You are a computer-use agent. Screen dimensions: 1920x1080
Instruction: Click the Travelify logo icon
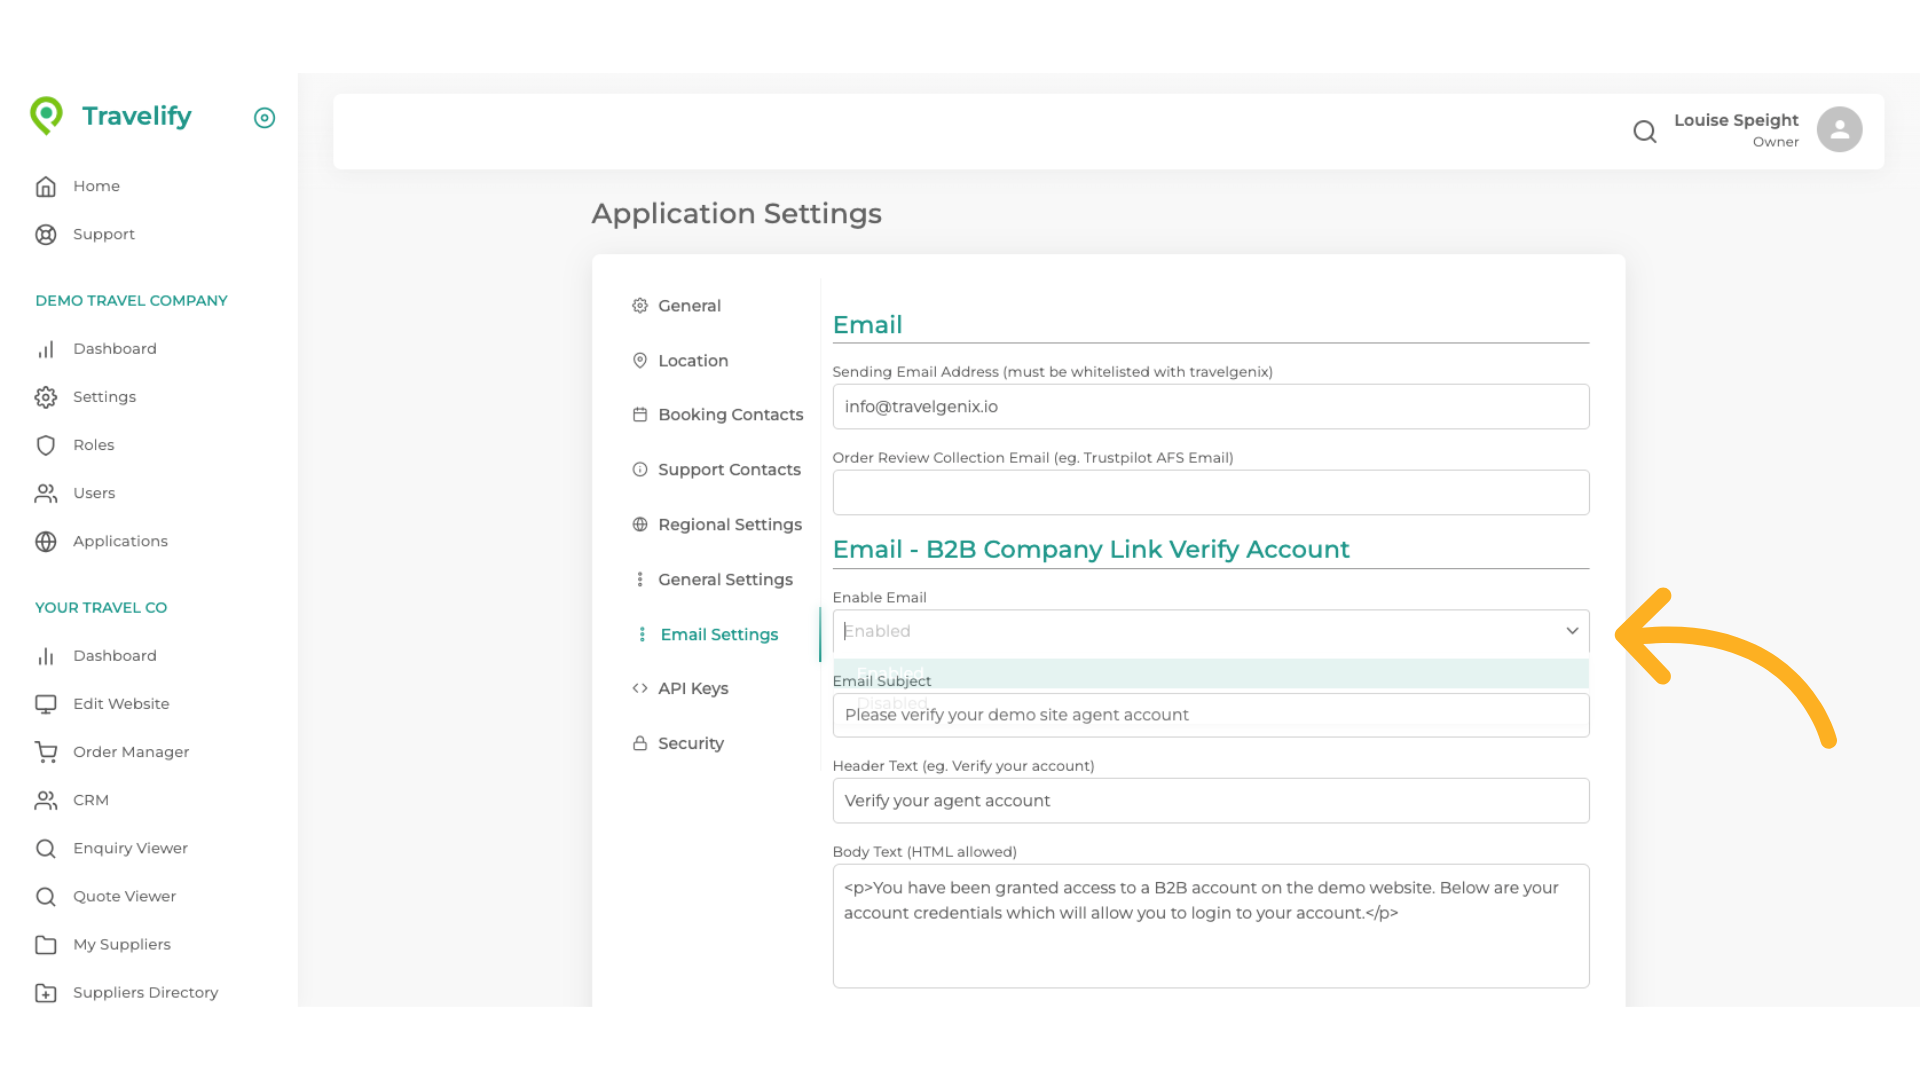point(46,115)
